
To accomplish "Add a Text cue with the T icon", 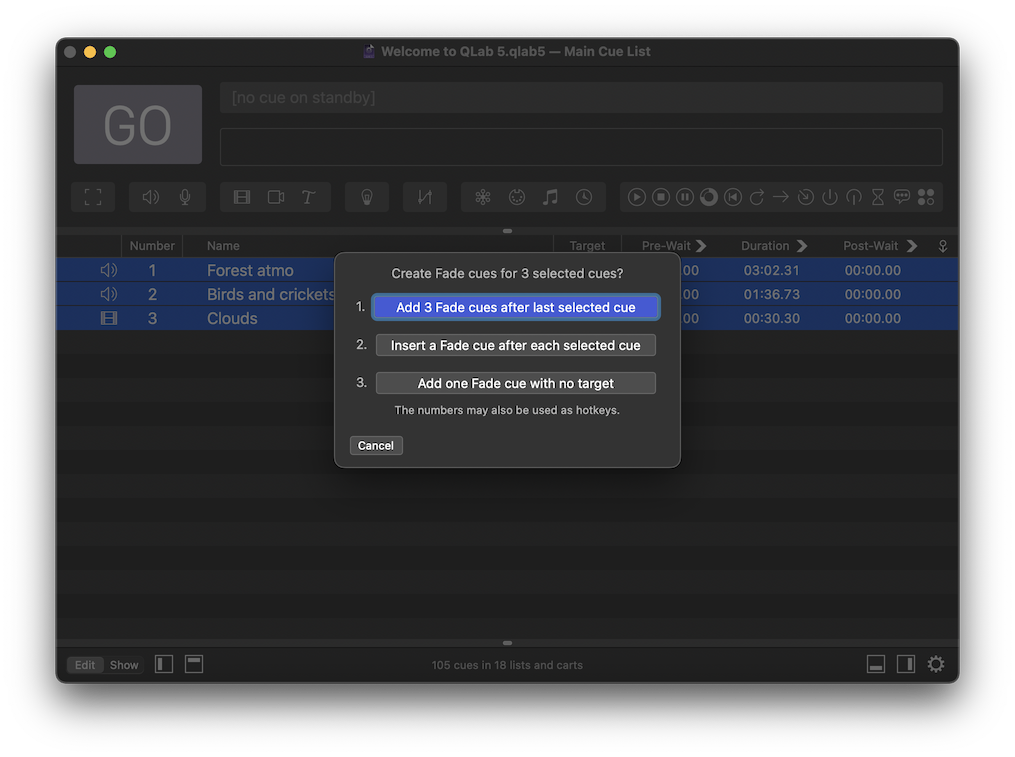I will 307,197.
